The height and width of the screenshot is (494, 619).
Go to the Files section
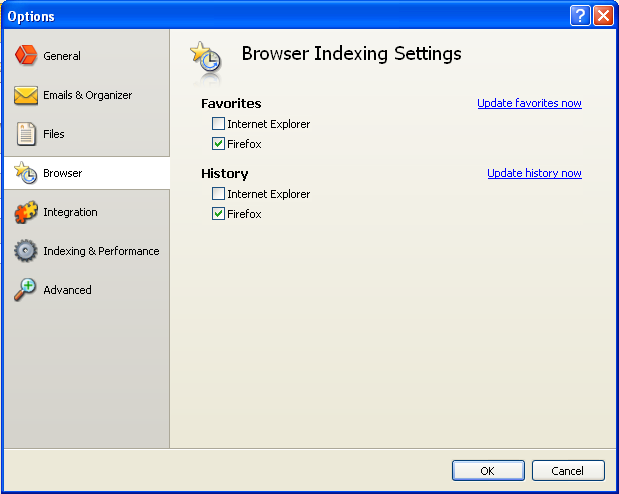click(54, 134)
